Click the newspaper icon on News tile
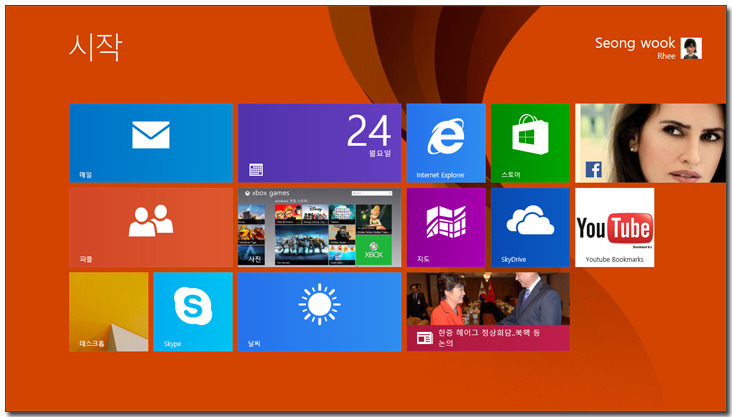Image resolution: width=732 pixels, height=417 pixels. pyautogui.click(x=424, y=338)
